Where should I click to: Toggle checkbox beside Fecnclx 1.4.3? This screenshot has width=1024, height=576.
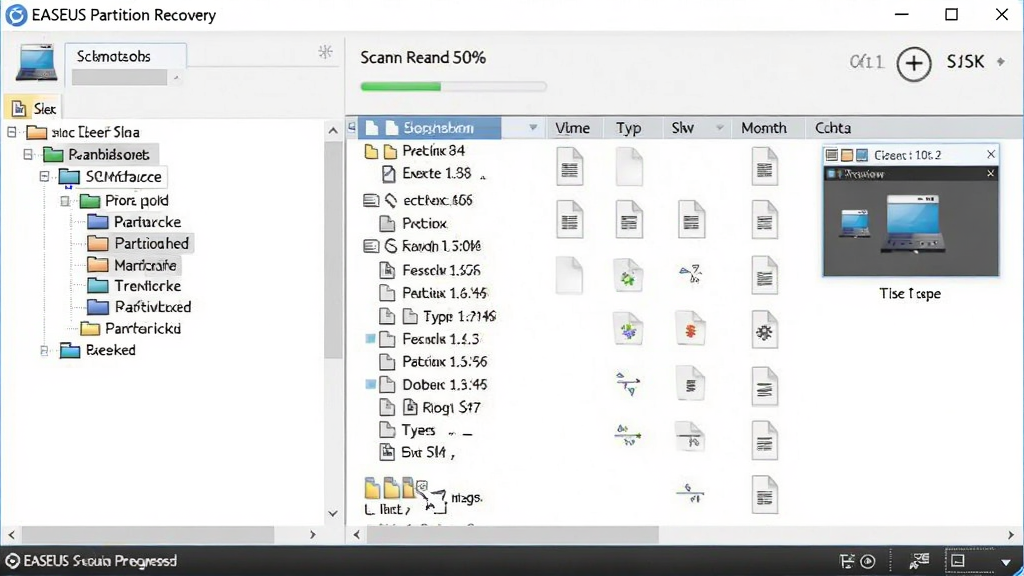(x=370, y=338)
